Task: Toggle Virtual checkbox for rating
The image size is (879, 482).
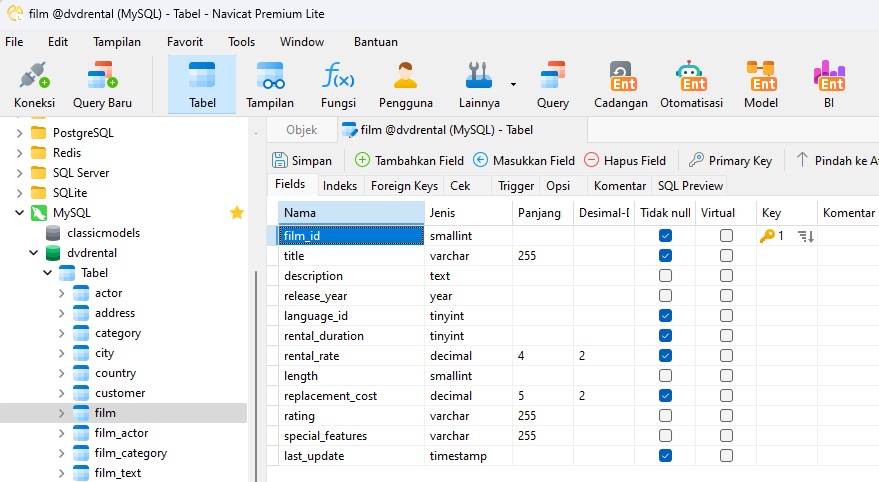Action: click(x=727, y=416)
